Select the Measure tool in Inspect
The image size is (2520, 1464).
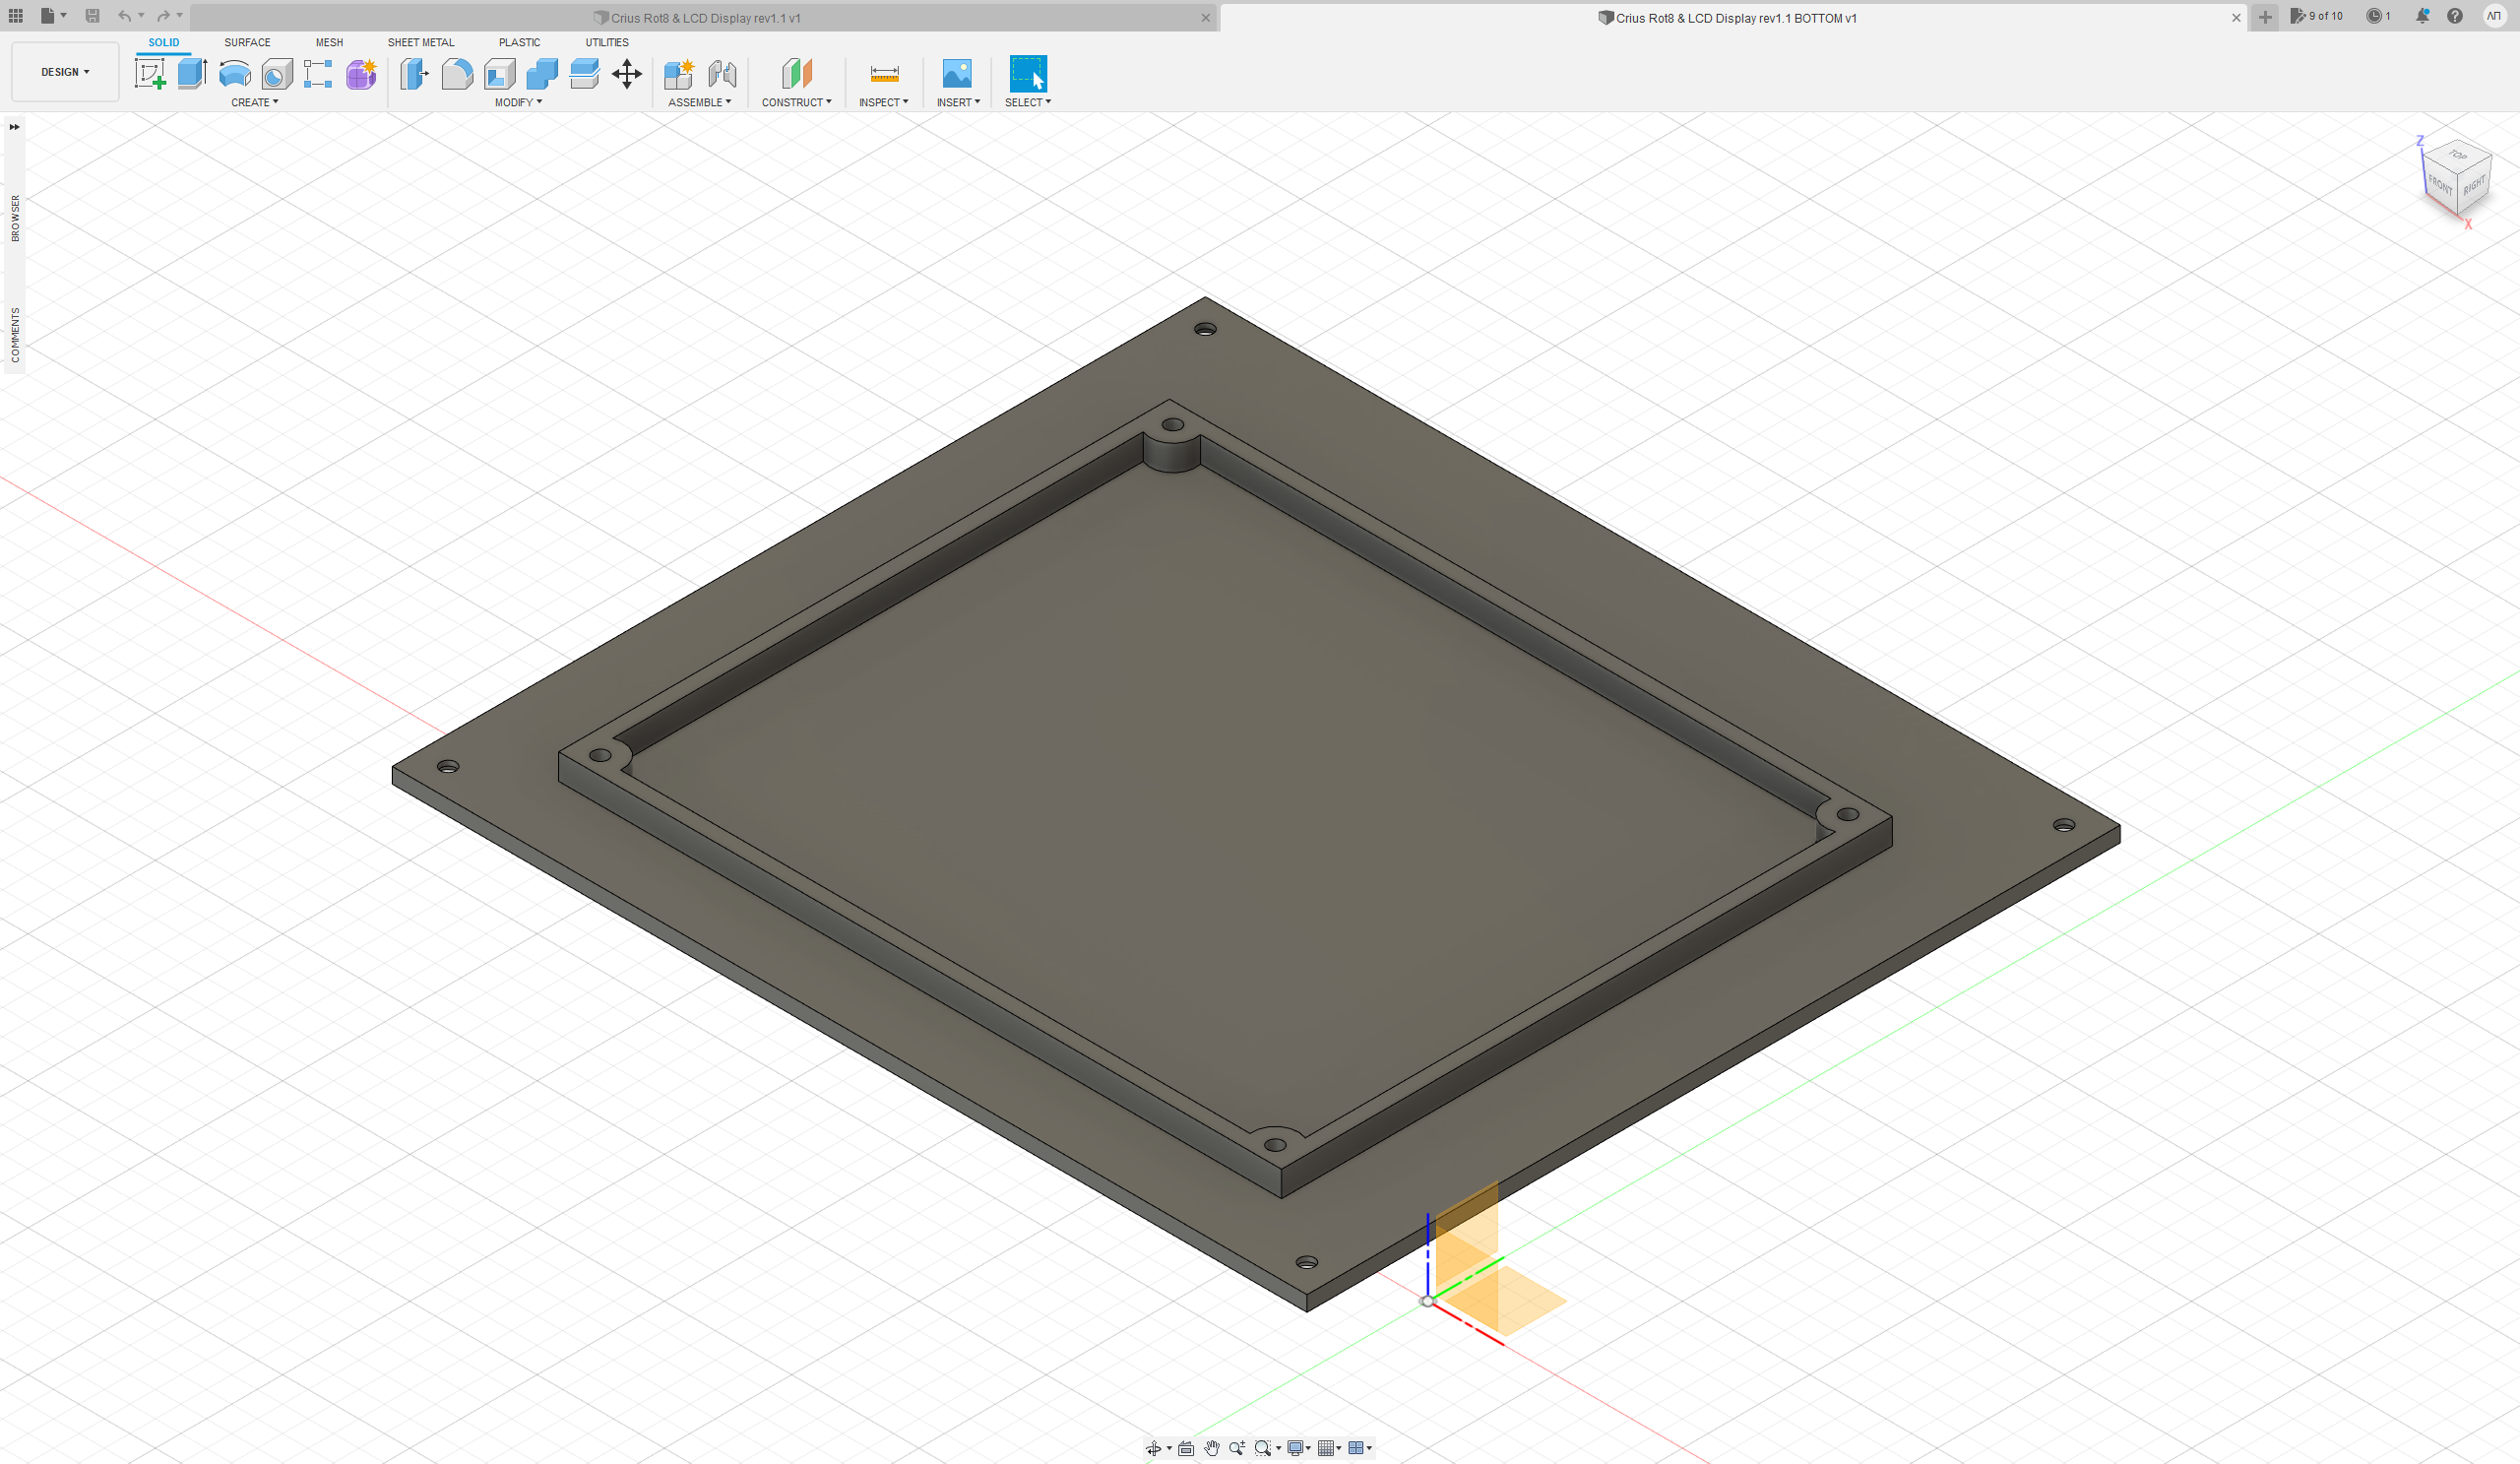tap(884, 73)
